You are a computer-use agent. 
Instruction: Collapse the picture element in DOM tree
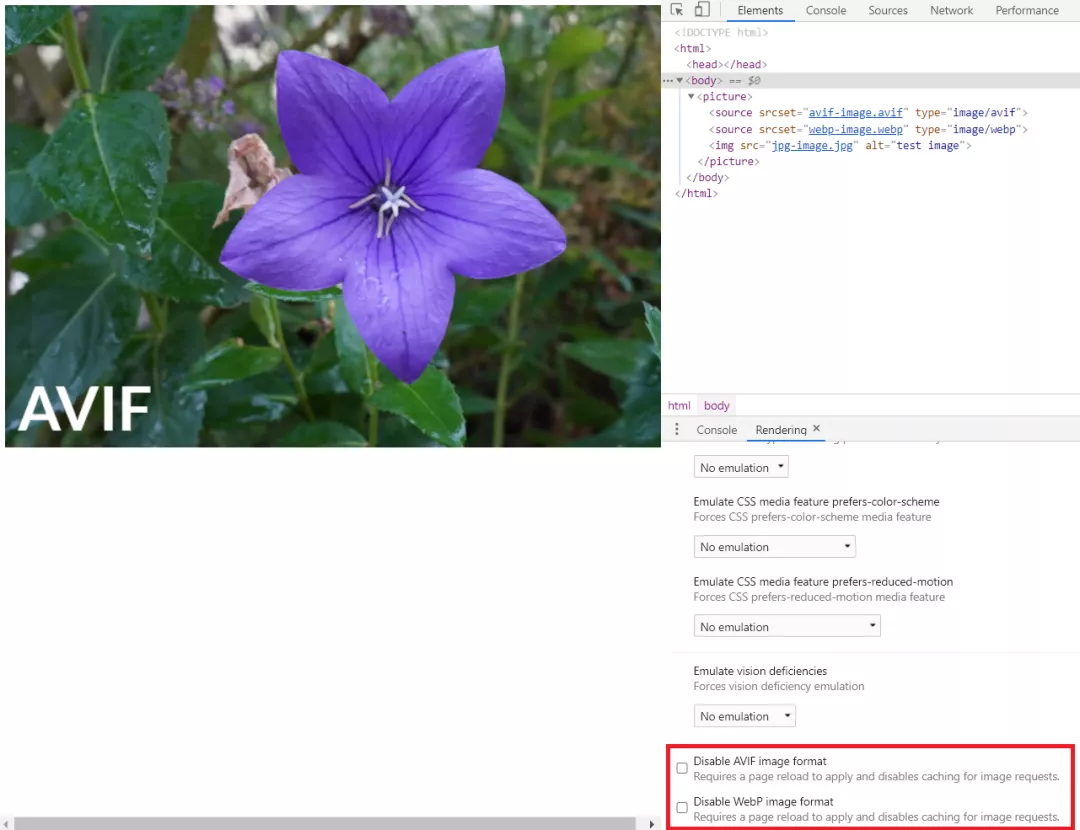pos(691,96)
